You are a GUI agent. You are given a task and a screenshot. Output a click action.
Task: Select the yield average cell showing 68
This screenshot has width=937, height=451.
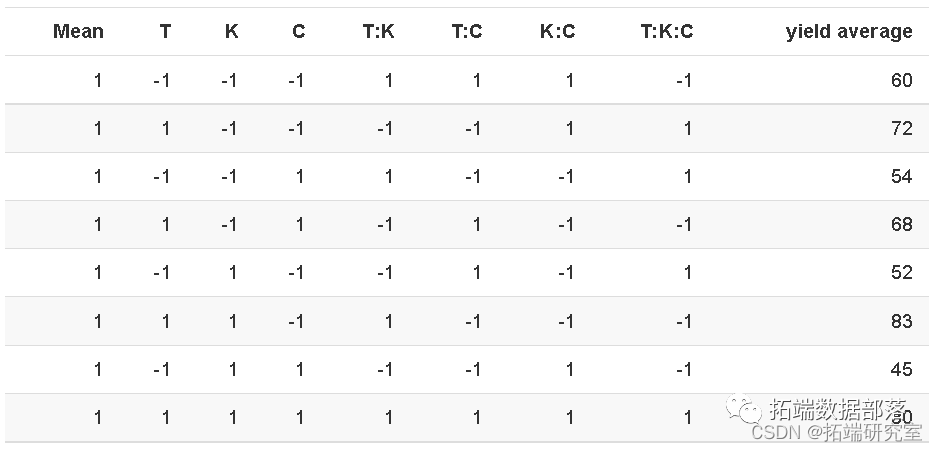pyautogui.click(x=901, y=225)
